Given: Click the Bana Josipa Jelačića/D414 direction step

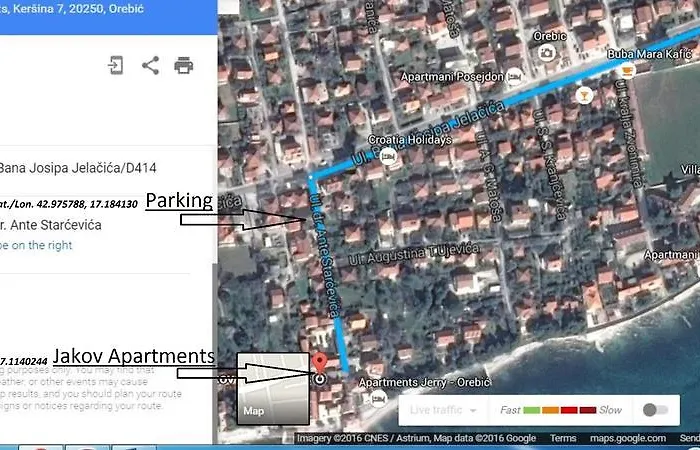Looking at the screenshot, I should pos(78,167).
